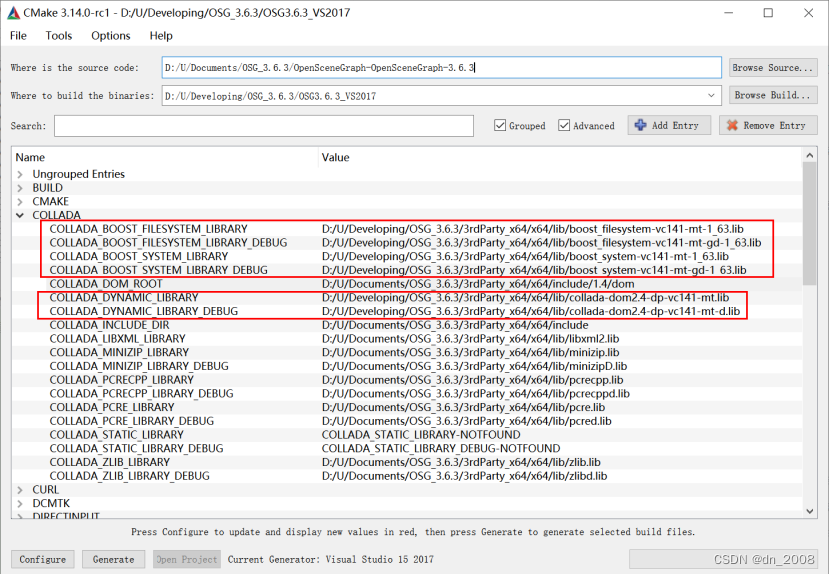Select COLLADA_BOOST_FILESYSTEM_LIBRARY entry name
830x575 pixels.
tap(148, 229)
